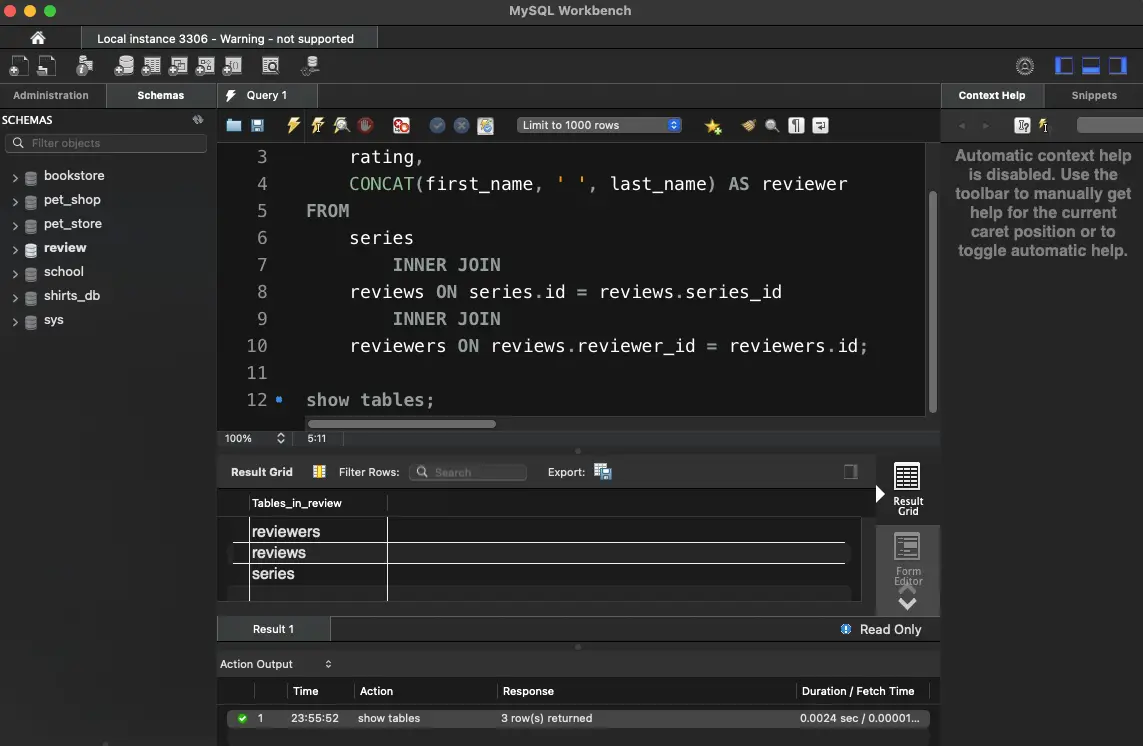
Task: Expand the pet_store schema
Action: (15, 225)
